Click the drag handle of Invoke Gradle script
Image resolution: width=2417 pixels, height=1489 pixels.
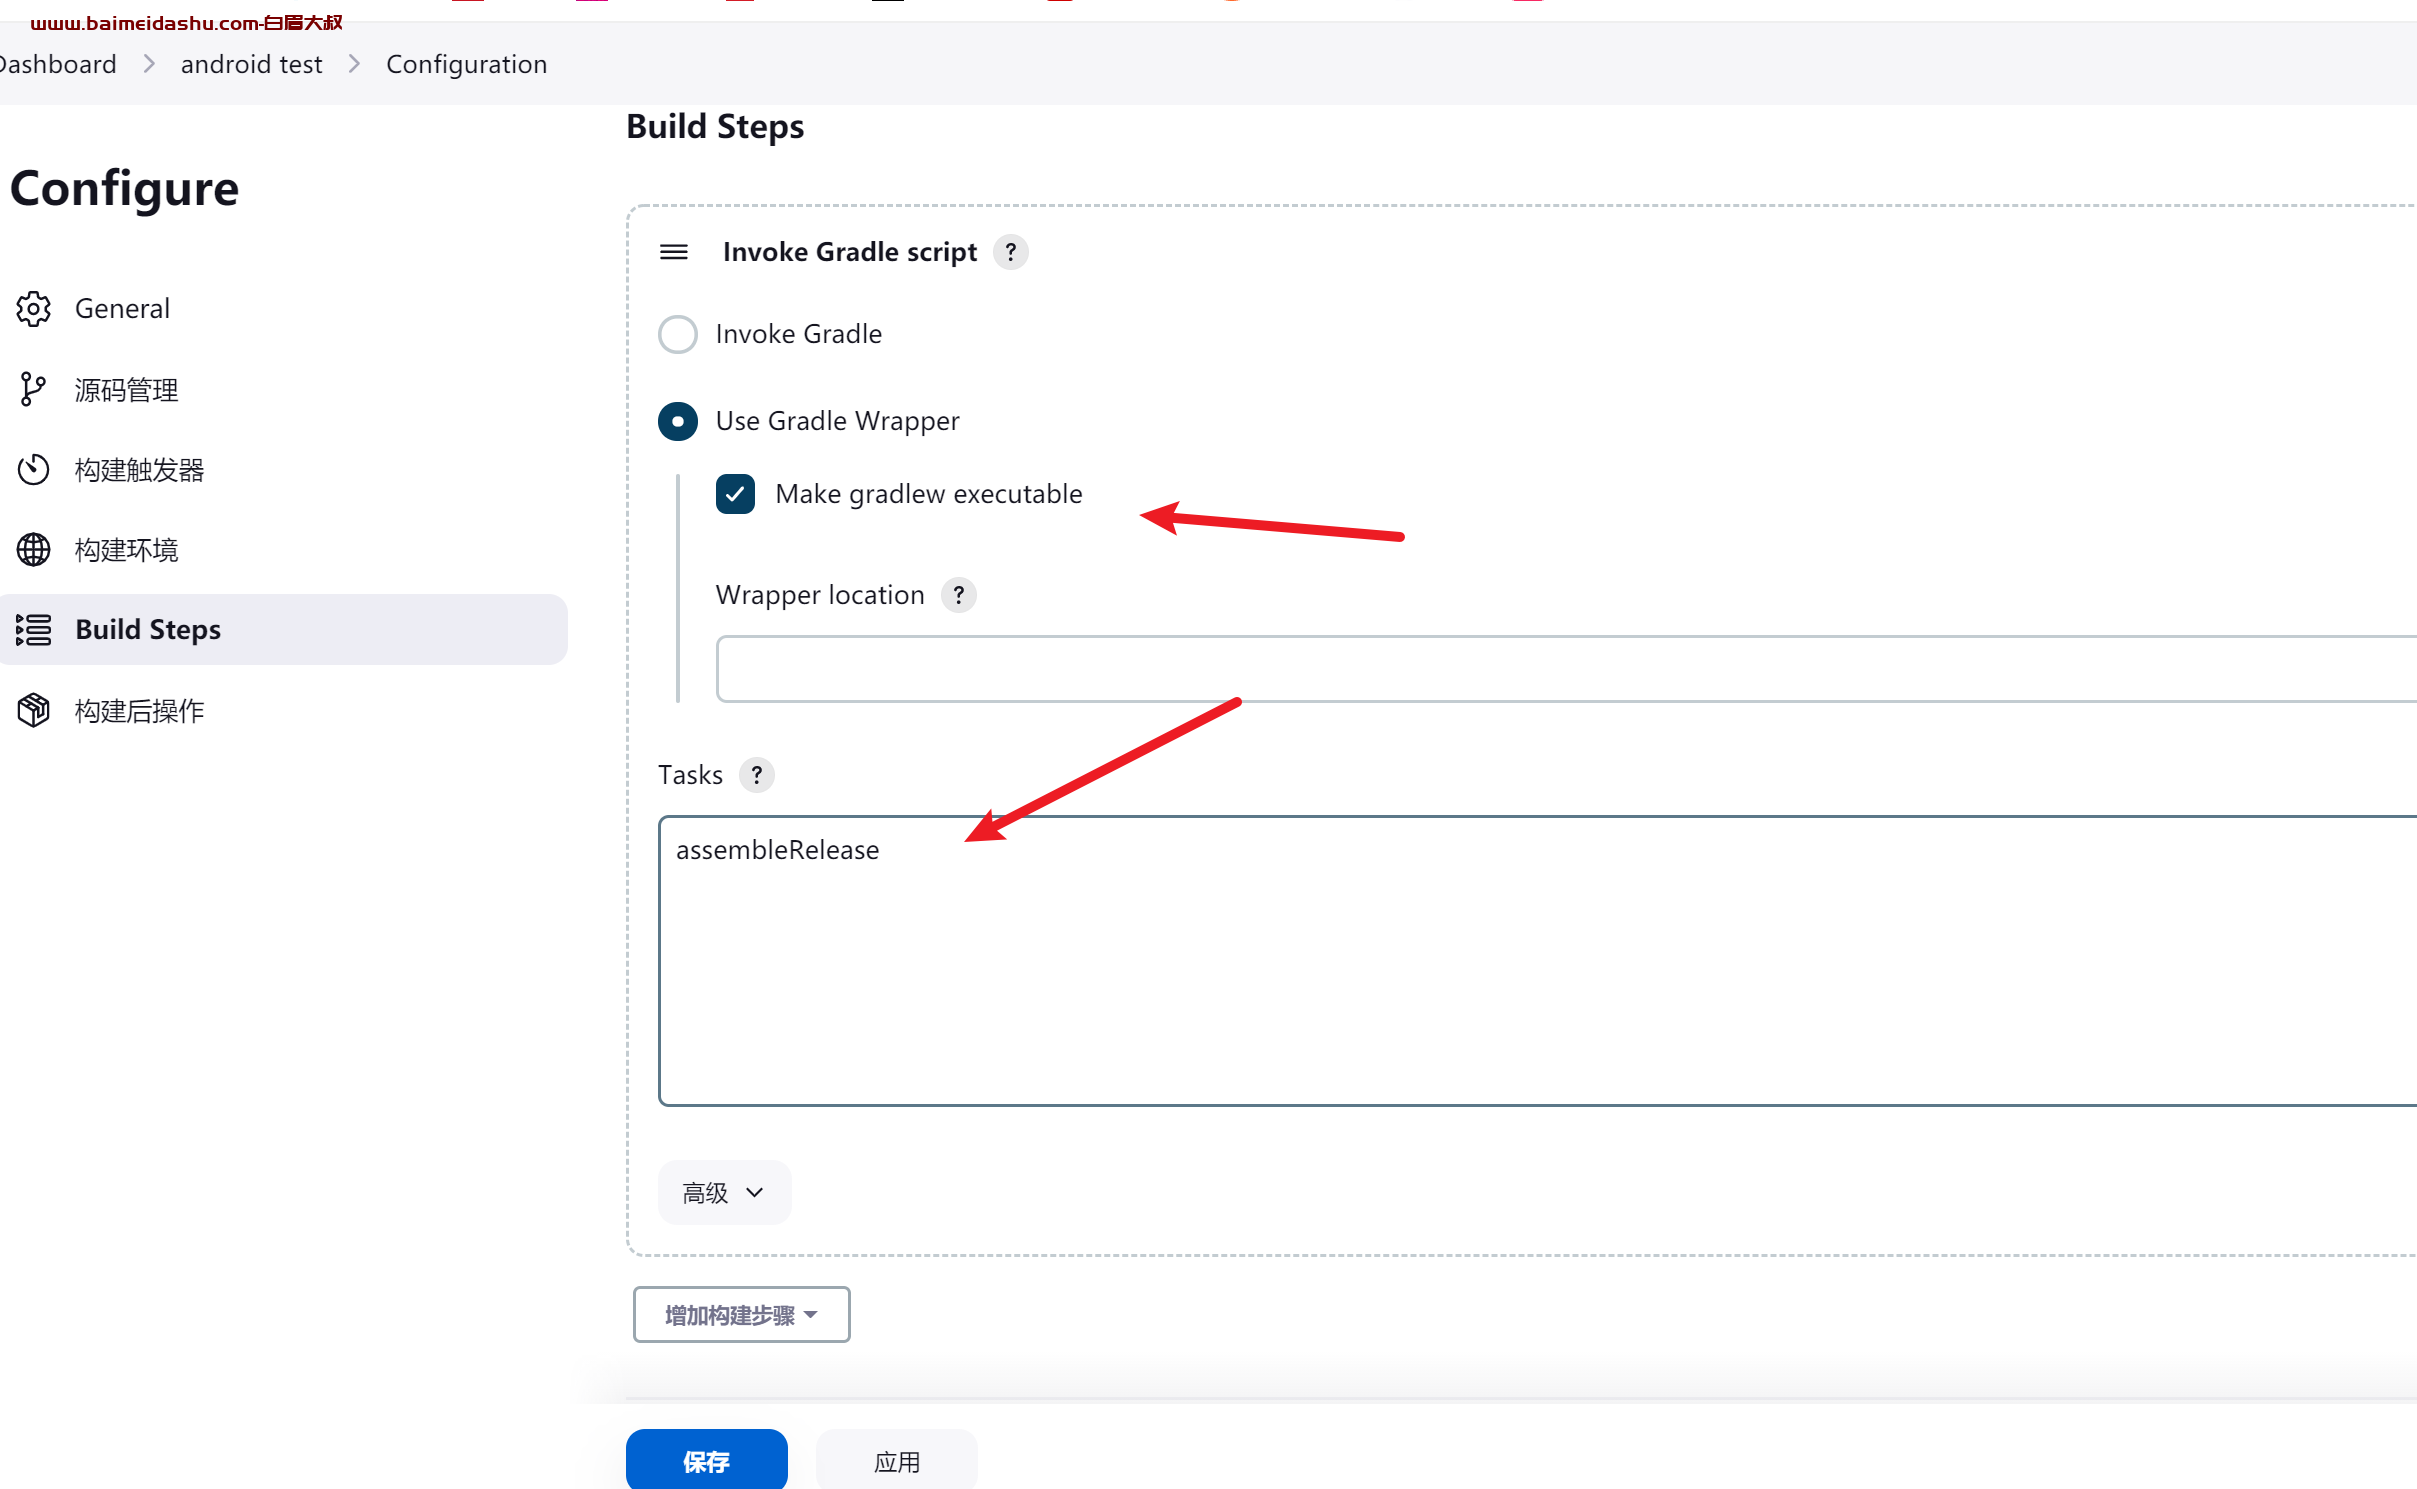click(674, 252)
